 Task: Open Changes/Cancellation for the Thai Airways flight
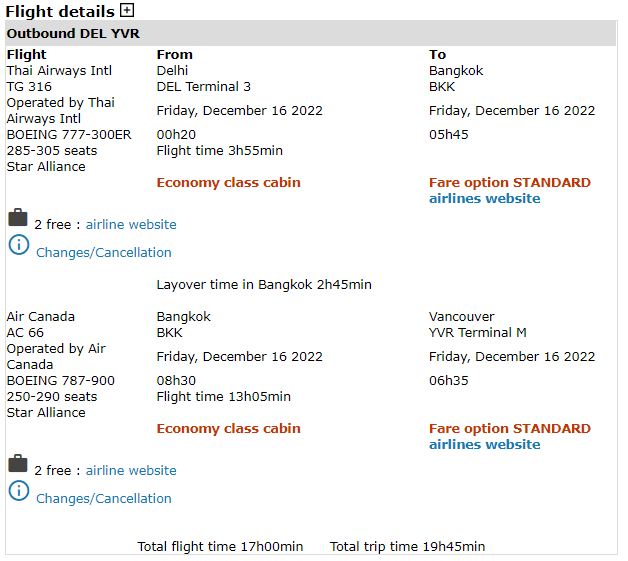104,253
